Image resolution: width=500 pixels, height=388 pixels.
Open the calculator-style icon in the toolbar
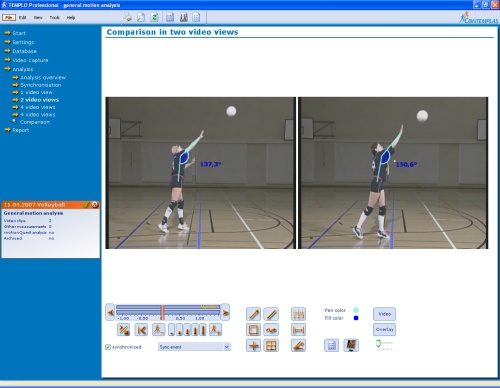click(x=170, y=17)
